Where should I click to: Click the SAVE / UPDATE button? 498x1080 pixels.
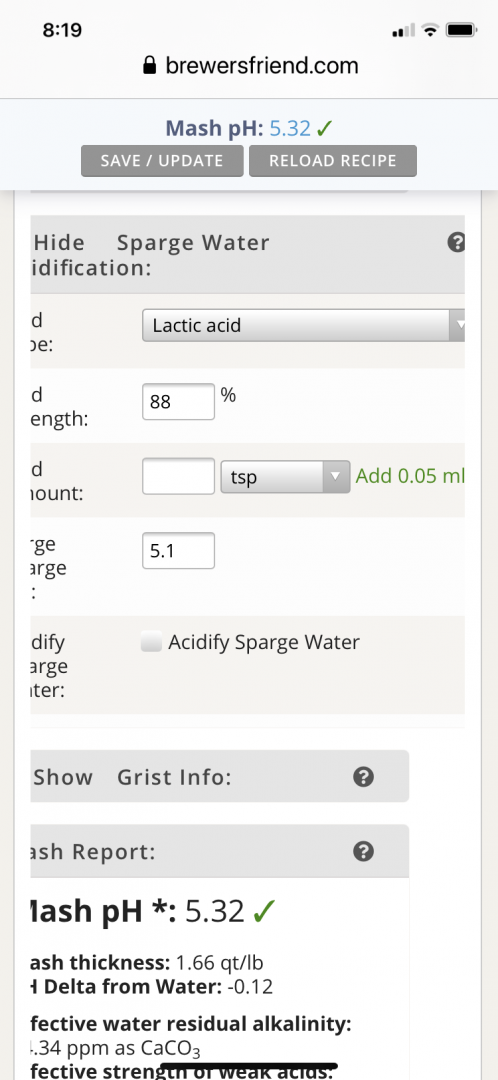click(x=162, y=160)
